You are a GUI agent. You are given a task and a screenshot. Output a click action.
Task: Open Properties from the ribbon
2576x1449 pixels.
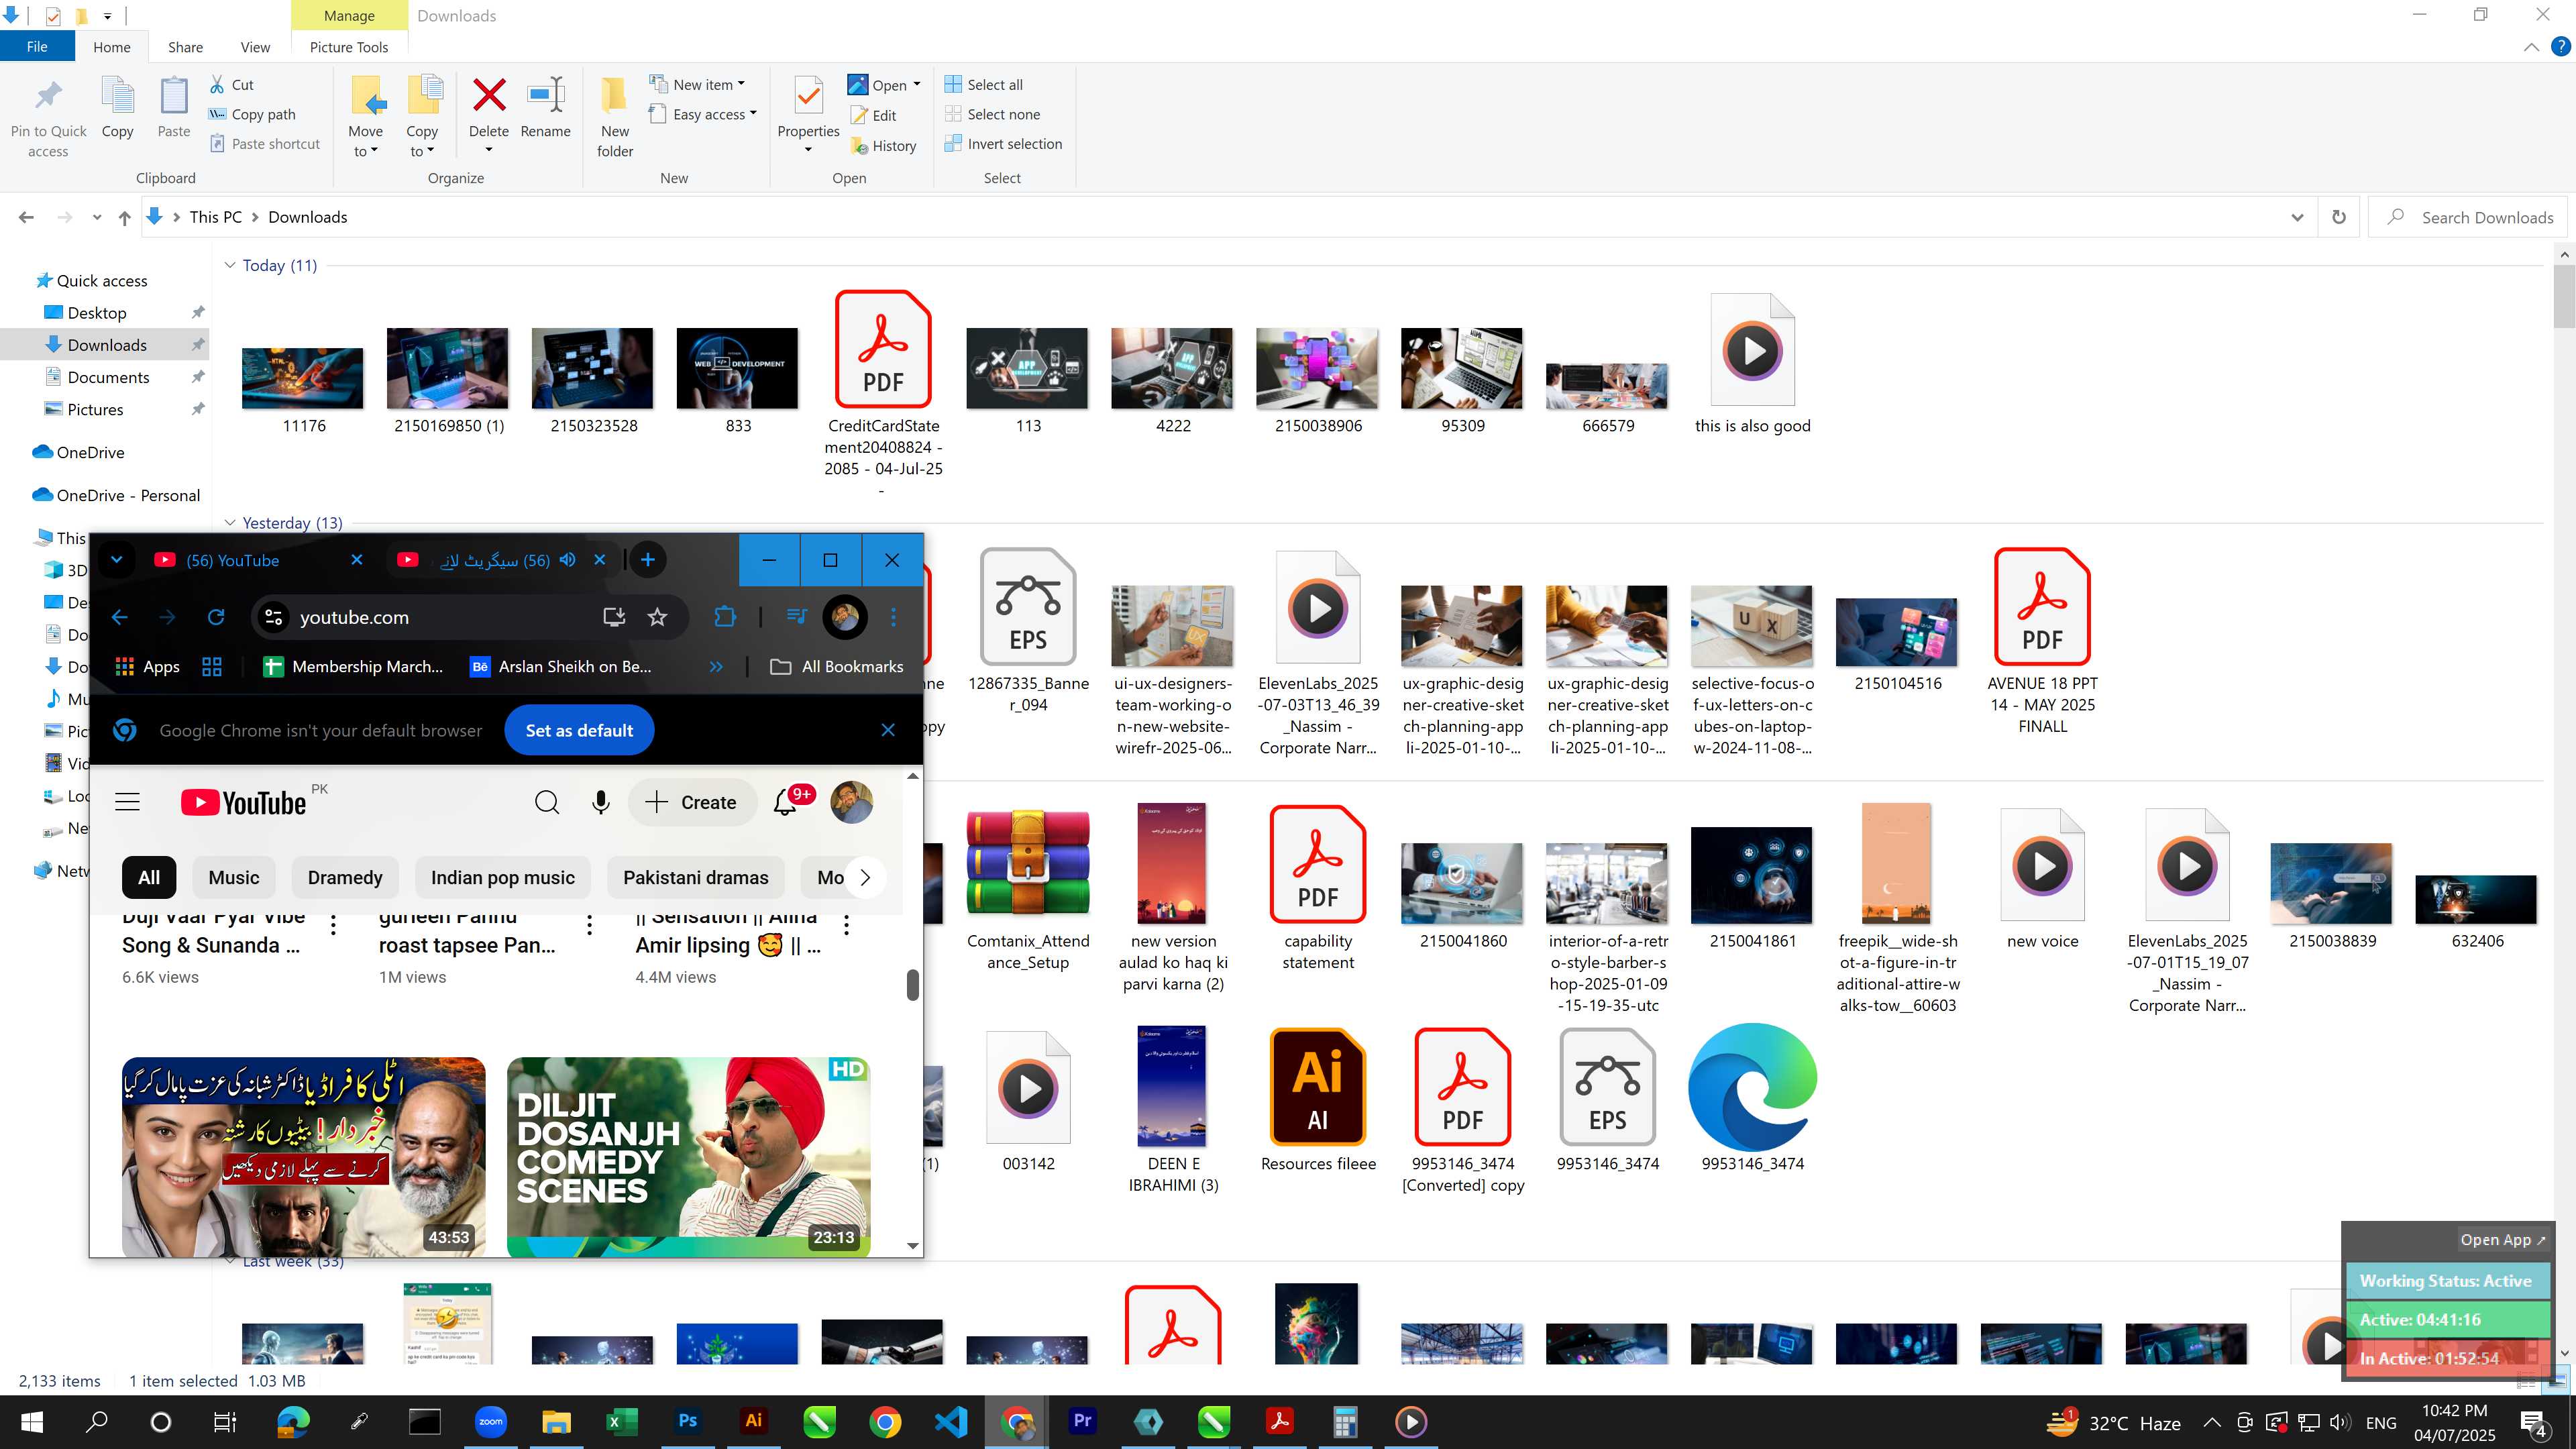808,115
